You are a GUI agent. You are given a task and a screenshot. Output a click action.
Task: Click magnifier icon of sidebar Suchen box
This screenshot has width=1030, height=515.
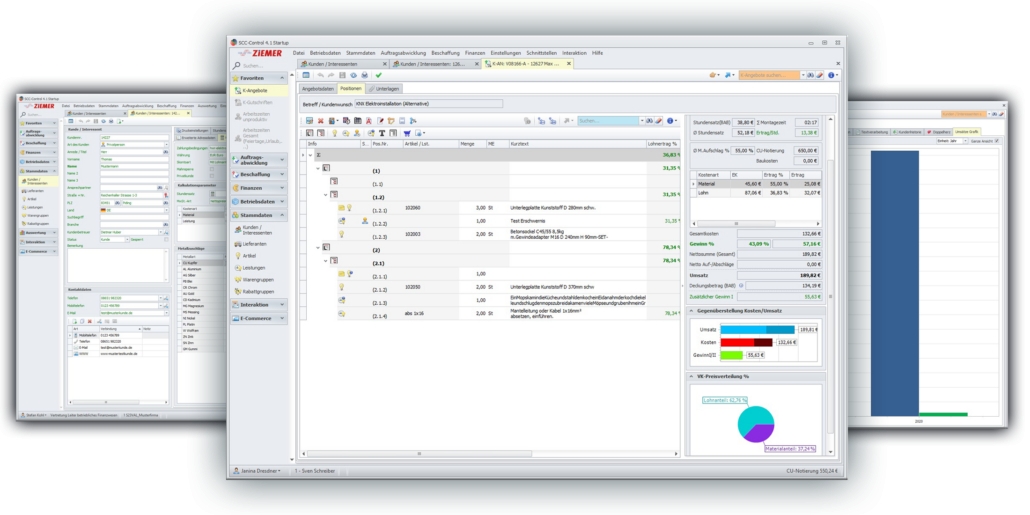(236, 66)
